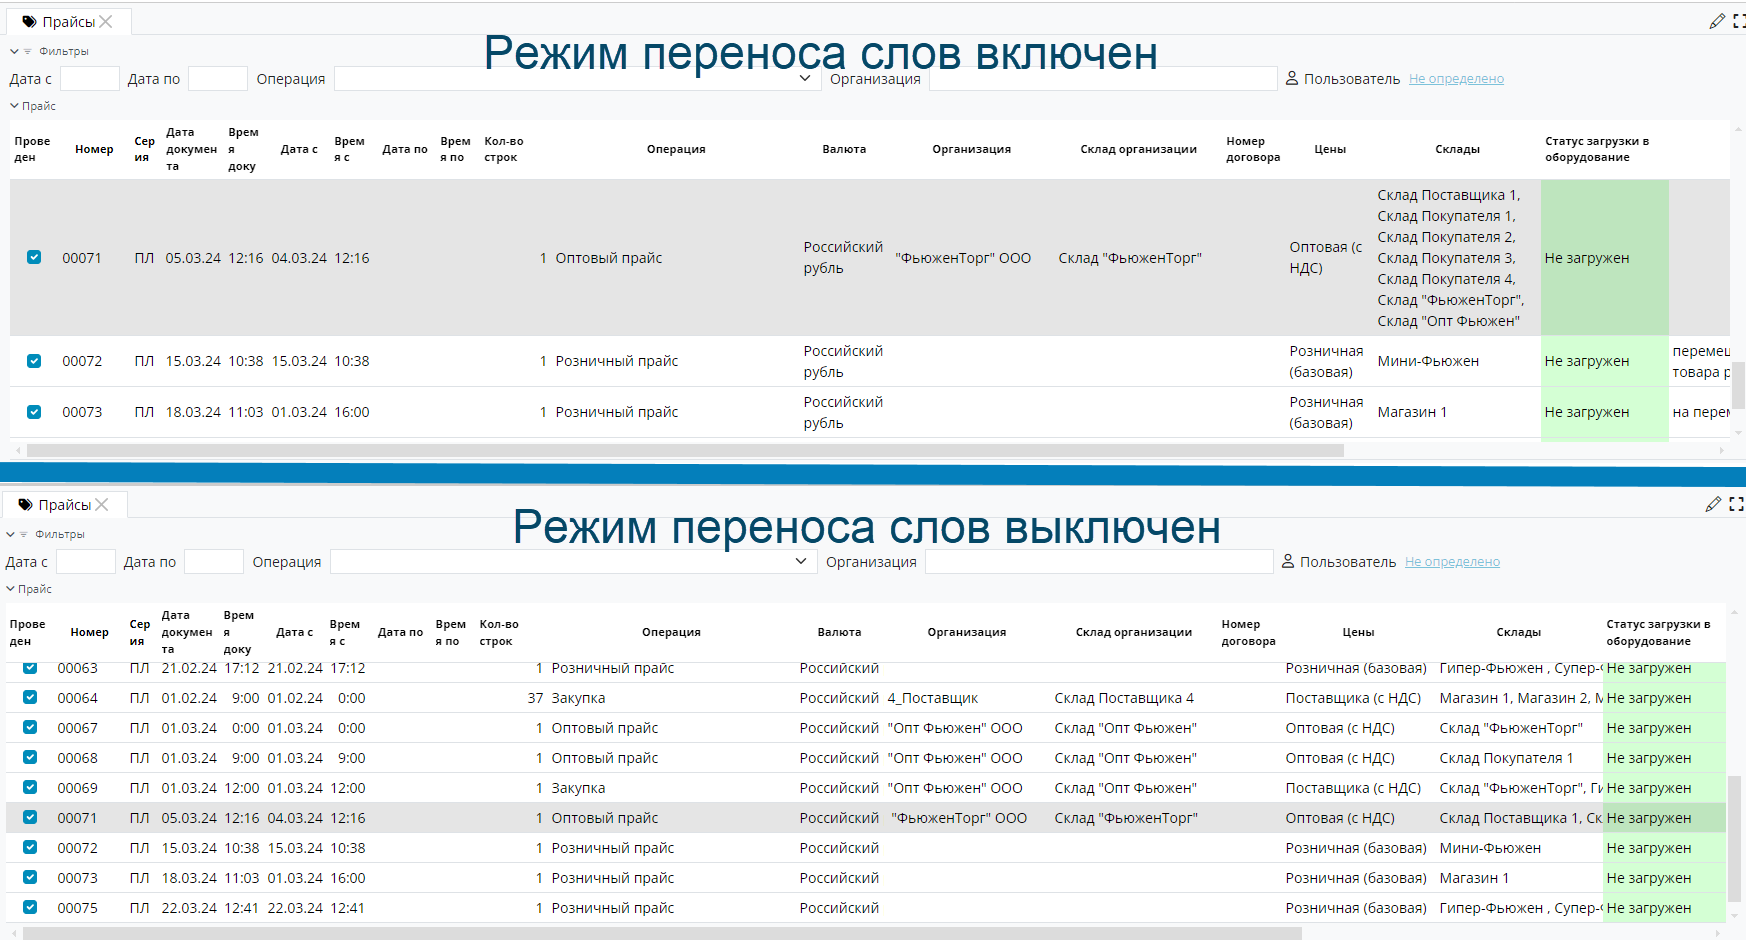Toggle checkbox for row 00075 in bottom table
Image resolution: width=1746 pixels, height=940 pixels.
(30, 907)
